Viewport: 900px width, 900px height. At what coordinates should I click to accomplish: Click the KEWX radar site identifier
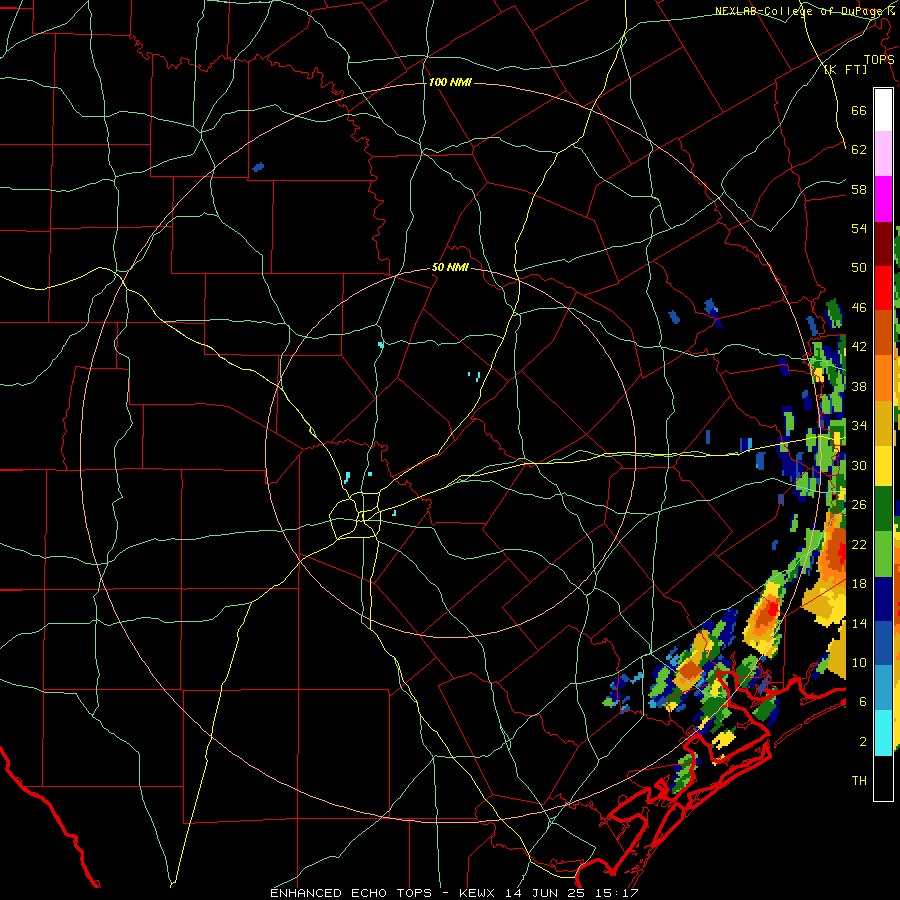pos(478,893)
